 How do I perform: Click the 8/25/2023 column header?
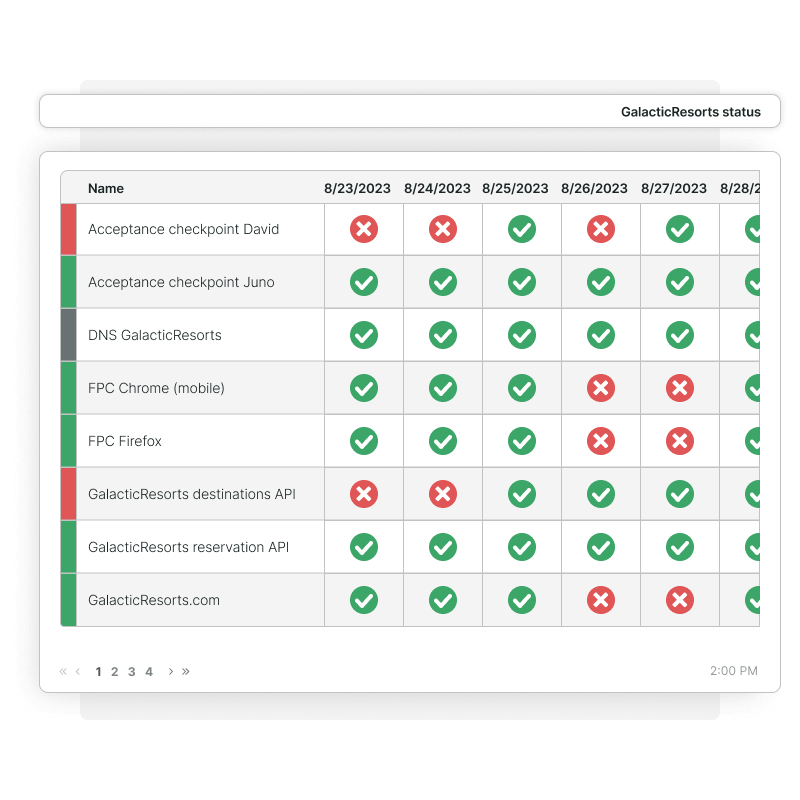pos(515,188)
